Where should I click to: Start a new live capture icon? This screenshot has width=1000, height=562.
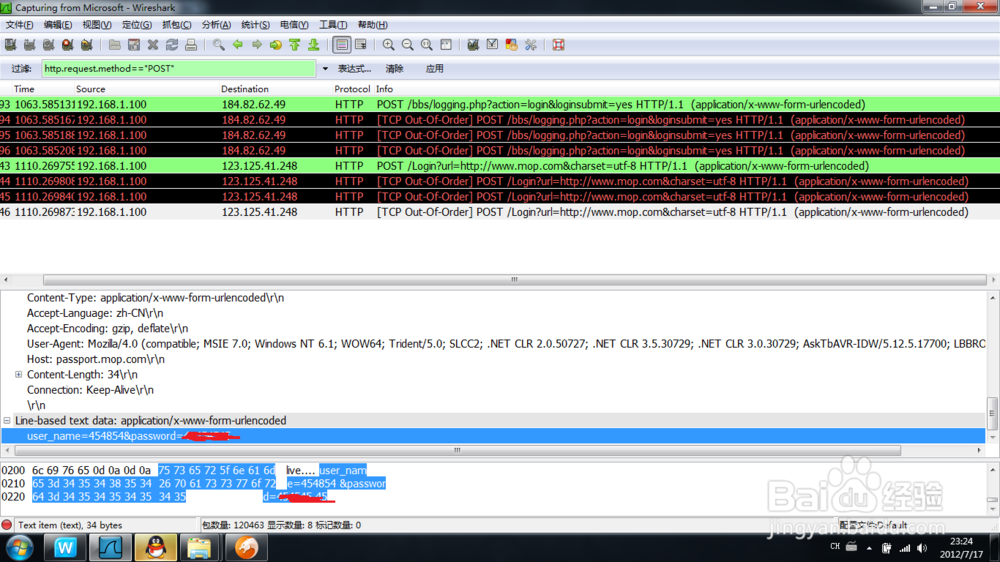coord(48,45)
